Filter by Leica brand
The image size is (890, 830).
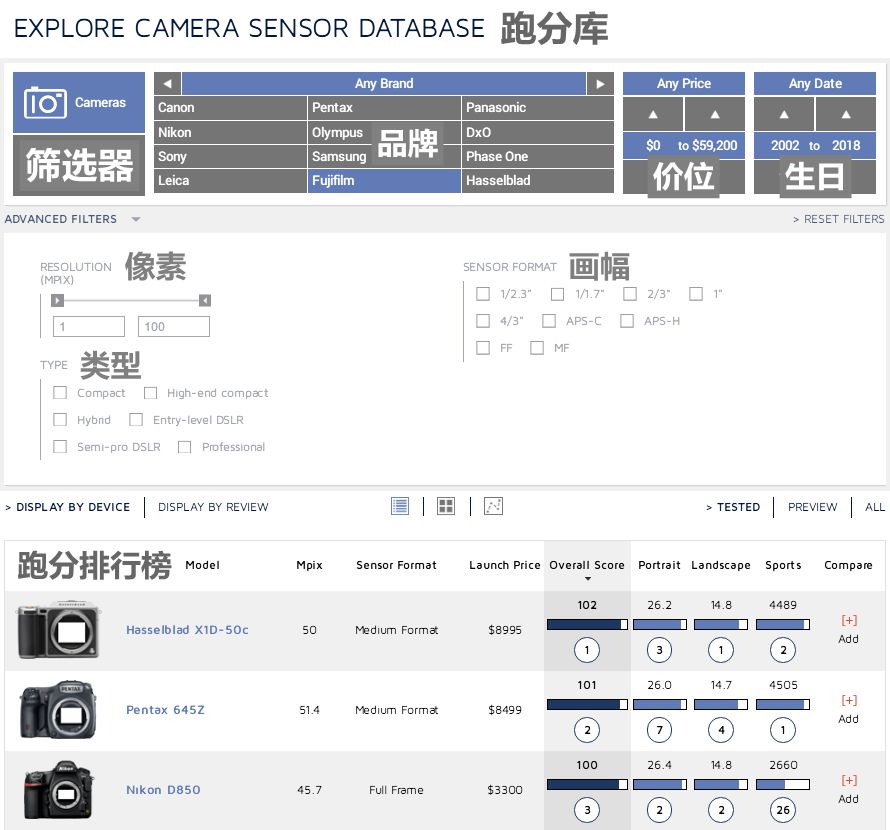pos(230,181)
